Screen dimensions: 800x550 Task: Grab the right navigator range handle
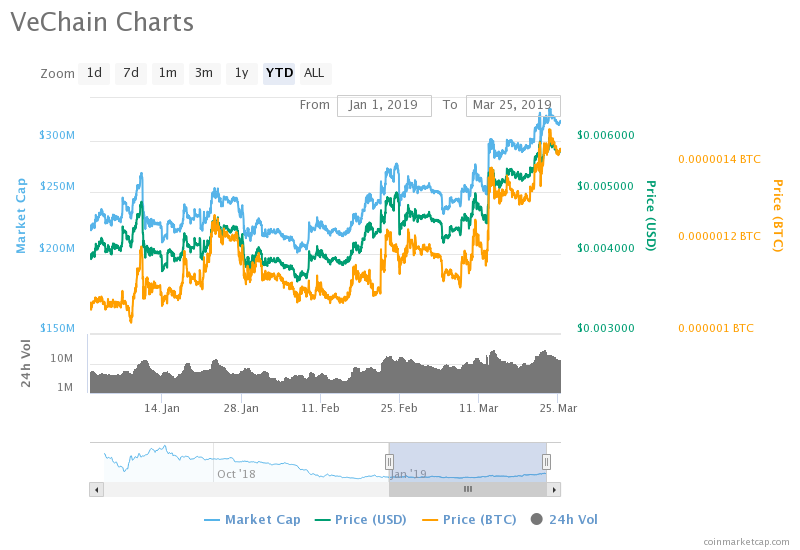(x=546, y=462)
